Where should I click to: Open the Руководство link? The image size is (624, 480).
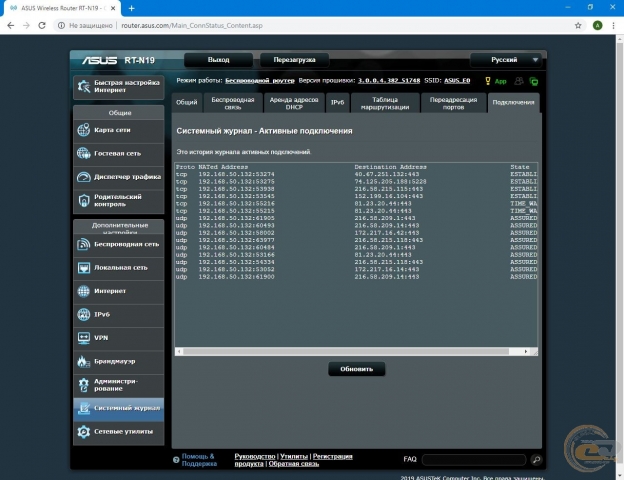tap(255, 456)
